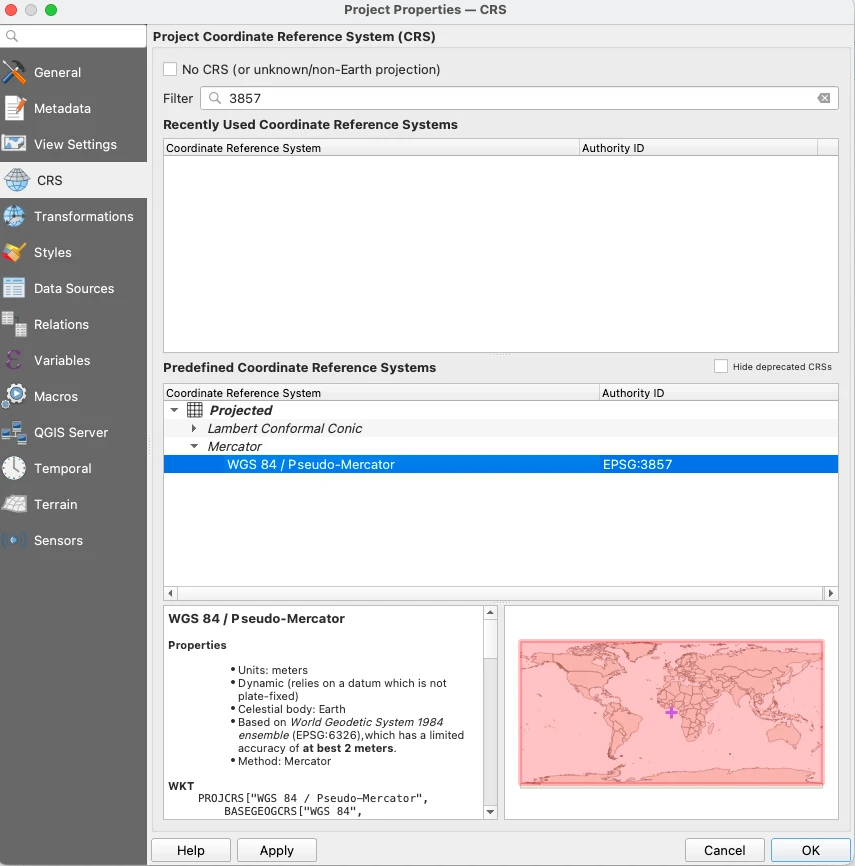Open the Sensors tab
855x866 pixels.
coord(73,540)
